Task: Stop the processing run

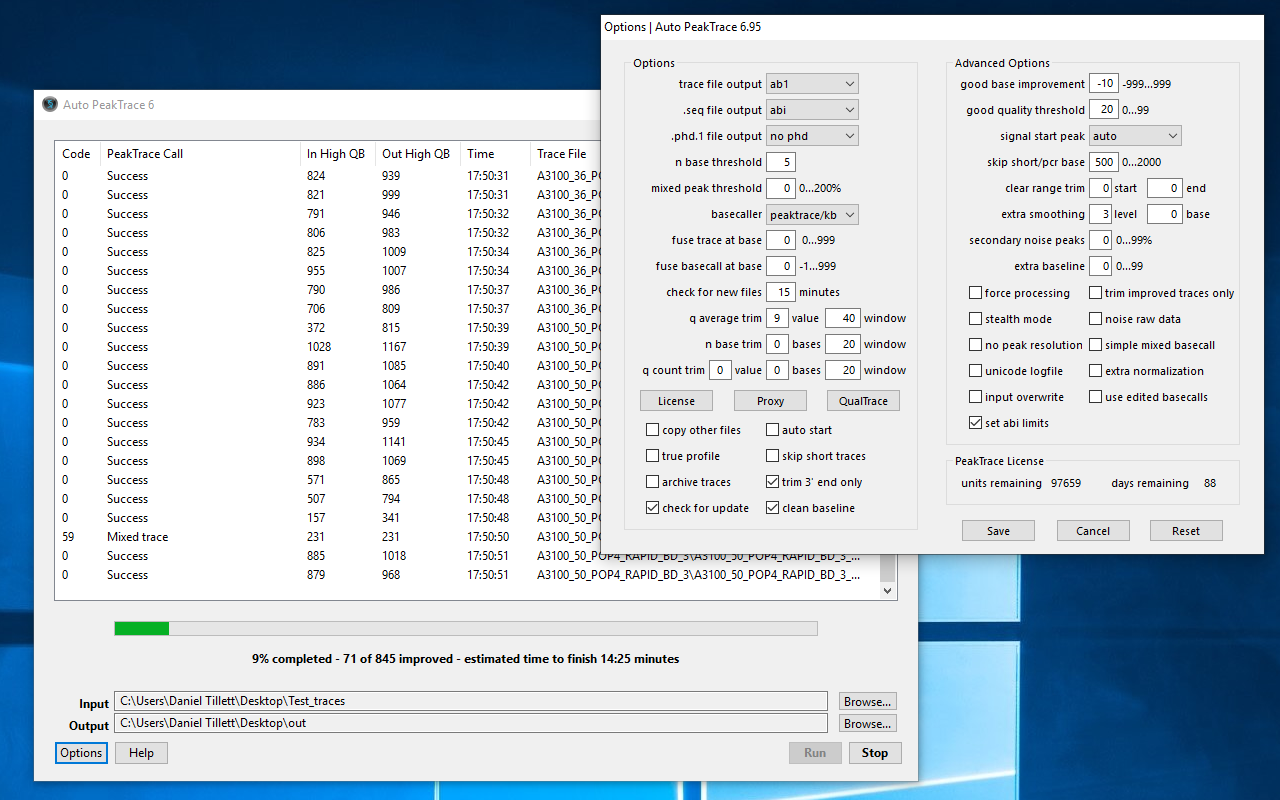Action: [x=875, y=753]
